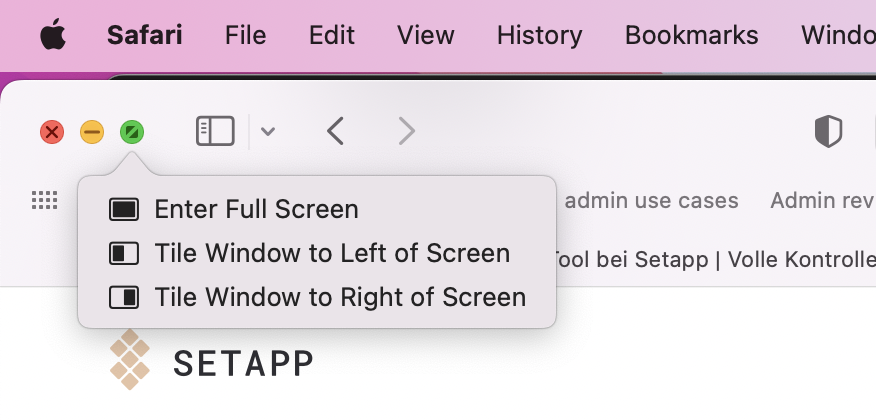Open the History menu
Image resolution: width=876 pixels, height=420 pixels.
tap(539, 36)
